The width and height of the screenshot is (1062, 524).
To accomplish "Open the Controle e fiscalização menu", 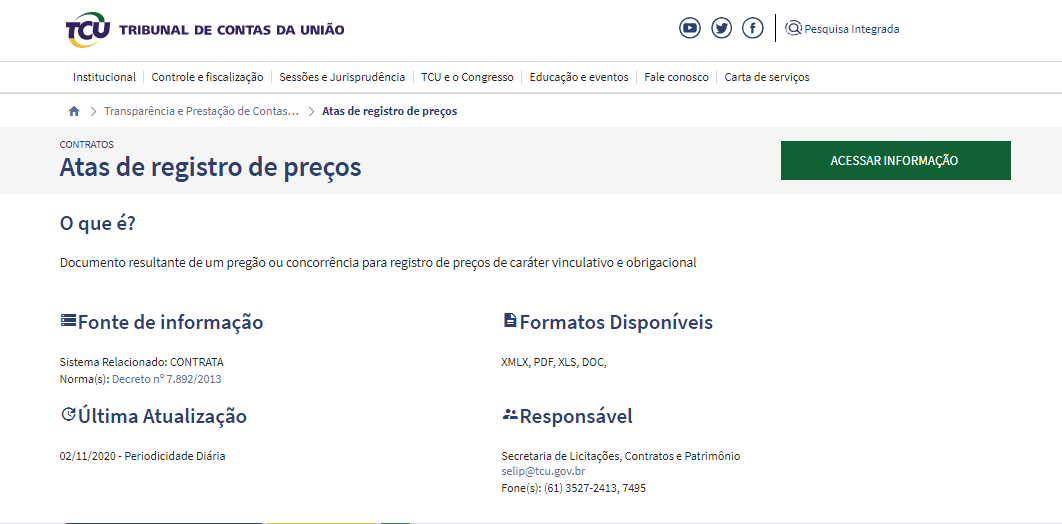I will click(207, 77).
